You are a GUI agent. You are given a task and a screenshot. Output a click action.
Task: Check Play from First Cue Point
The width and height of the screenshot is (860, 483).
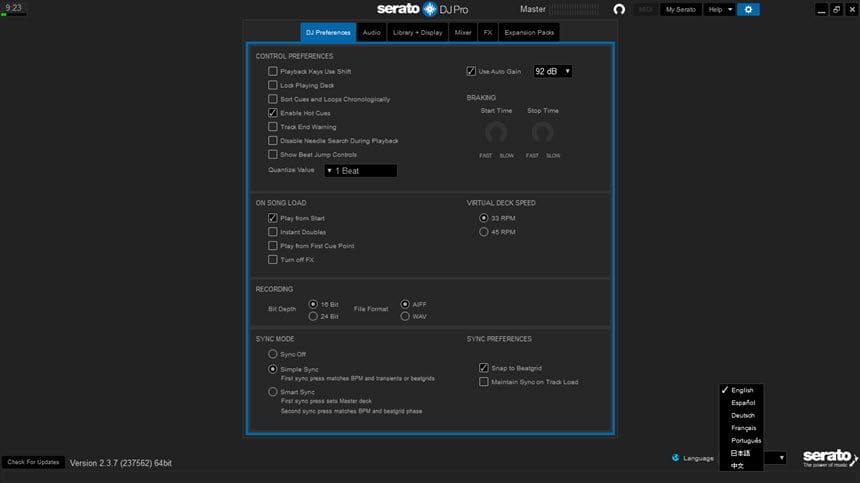pos(273,246)
